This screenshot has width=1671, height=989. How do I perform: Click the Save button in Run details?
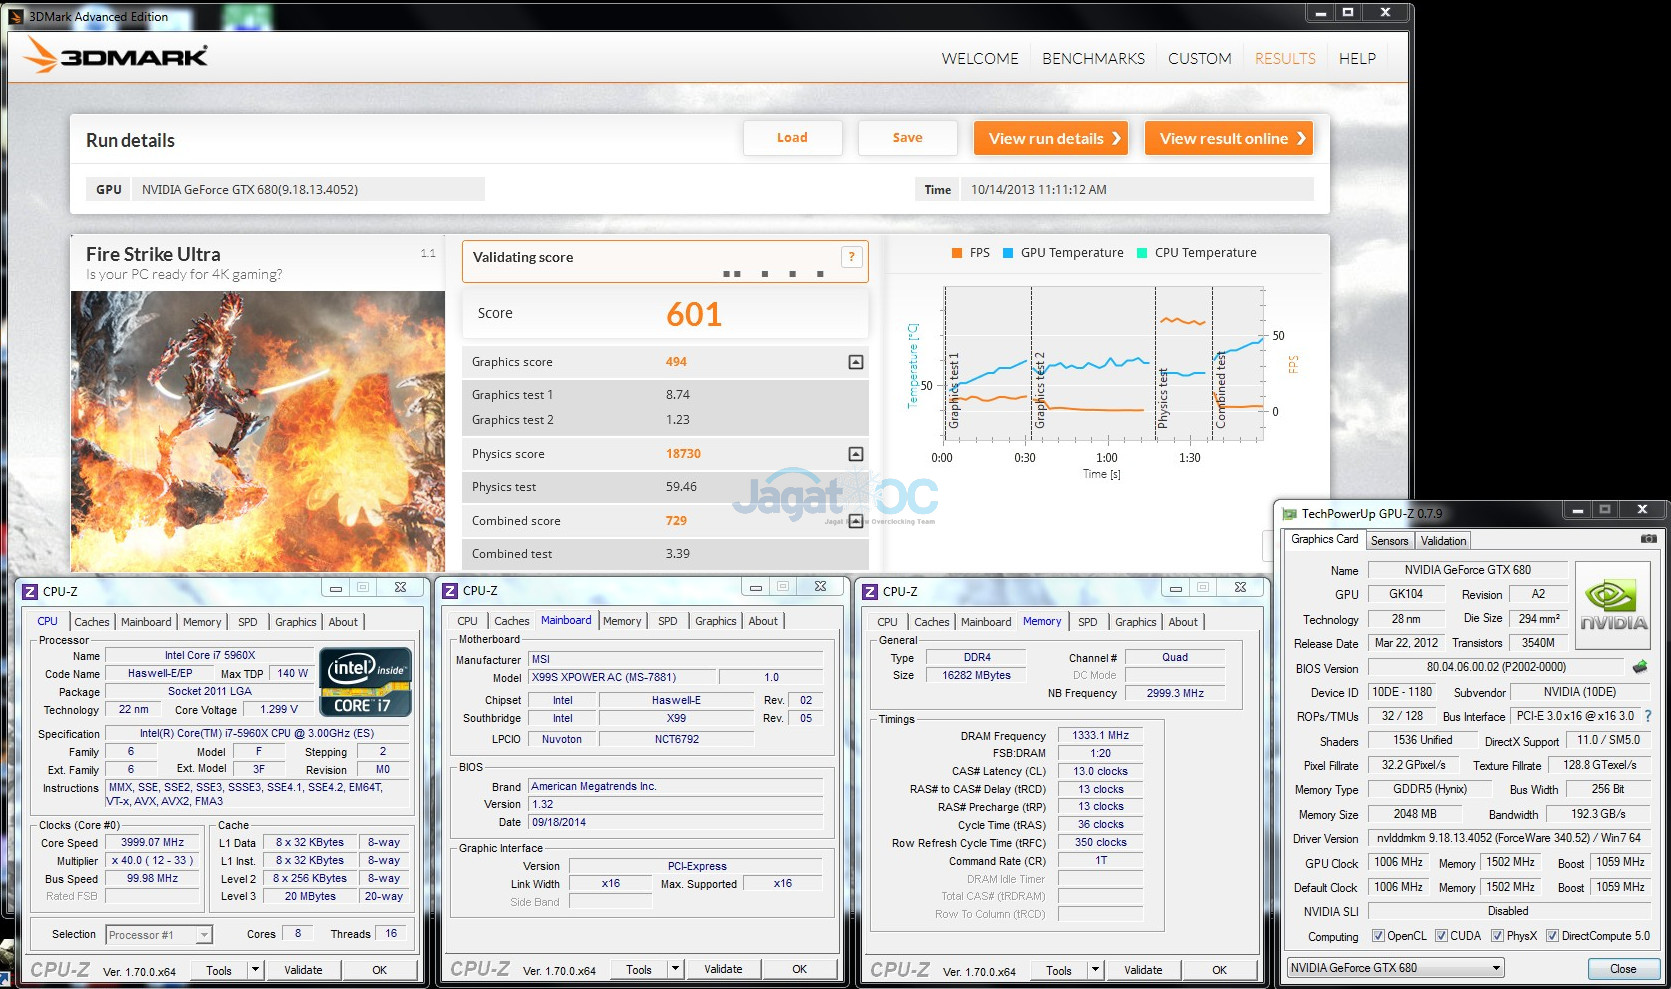point(907,138)
